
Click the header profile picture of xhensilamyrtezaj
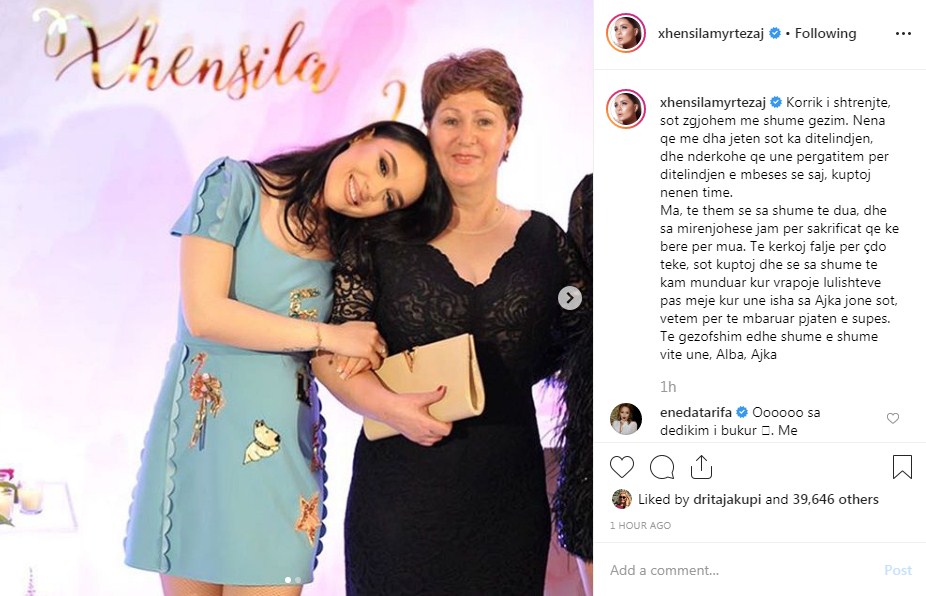click(626, 33)
